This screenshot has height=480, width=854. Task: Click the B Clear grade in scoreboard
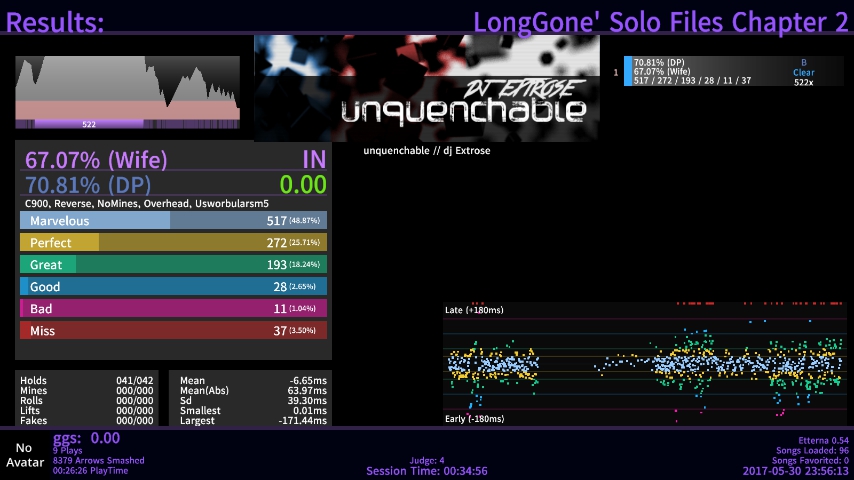coord(803,68)
